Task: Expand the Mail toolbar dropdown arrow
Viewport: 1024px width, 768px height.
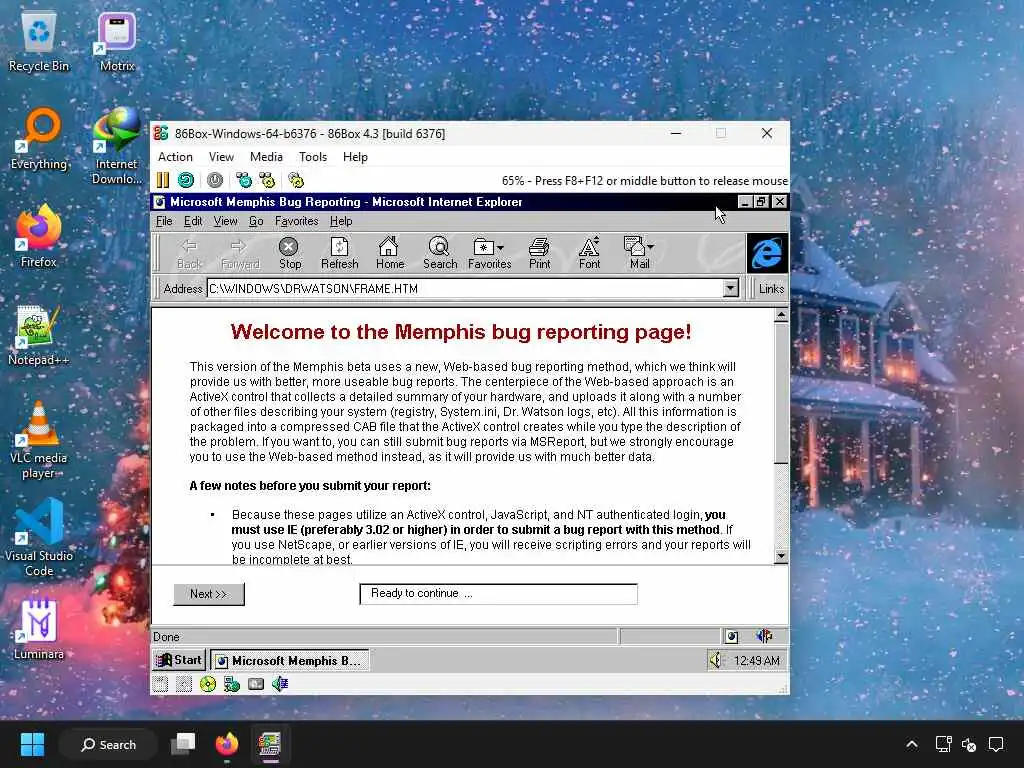Action: 650,247
